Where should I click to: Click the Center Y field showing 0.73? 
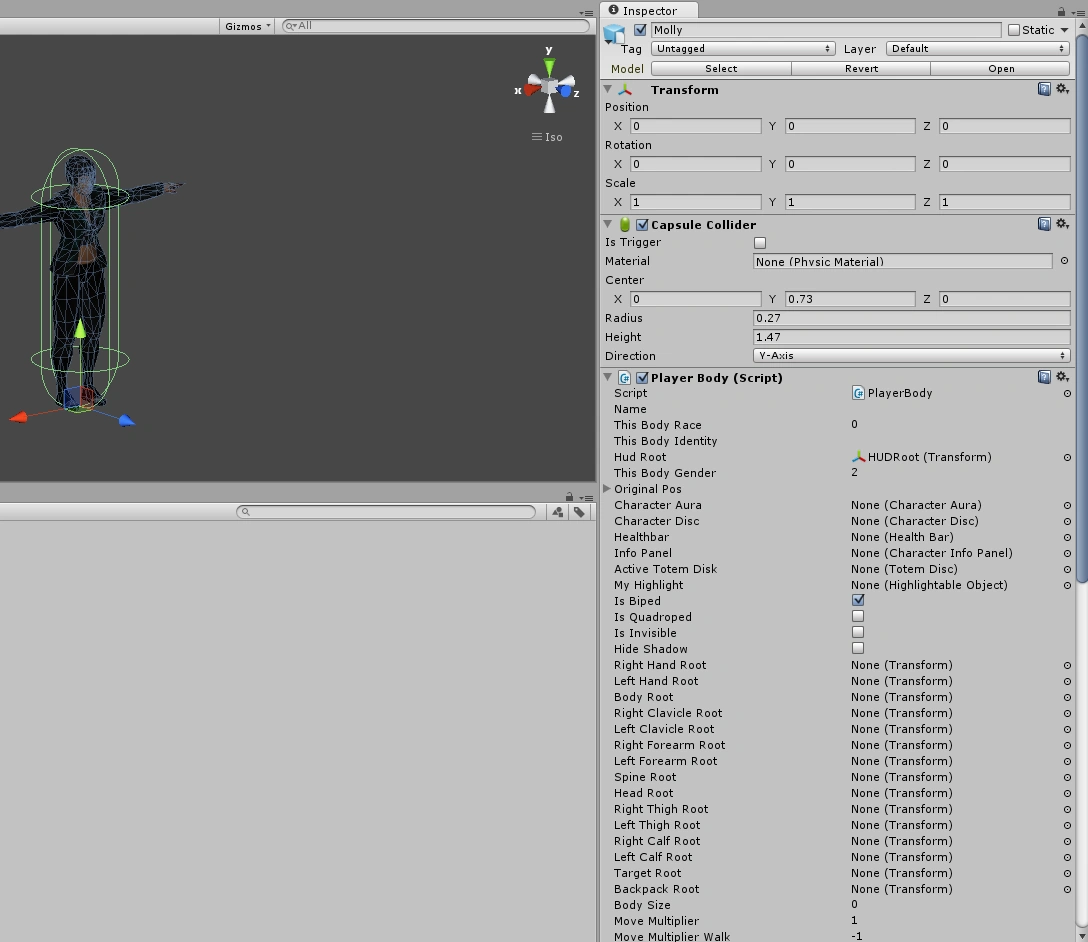pos(850,299)
